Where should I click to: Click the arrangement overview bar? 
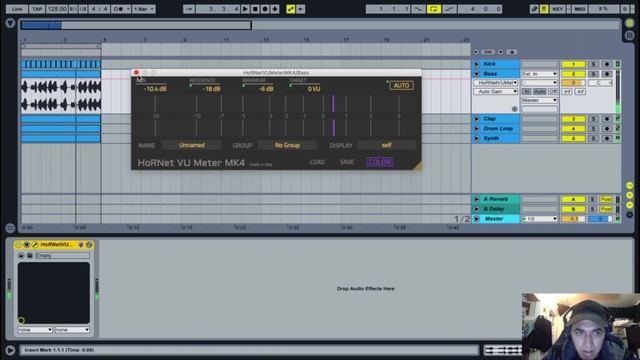coord(320,25)
